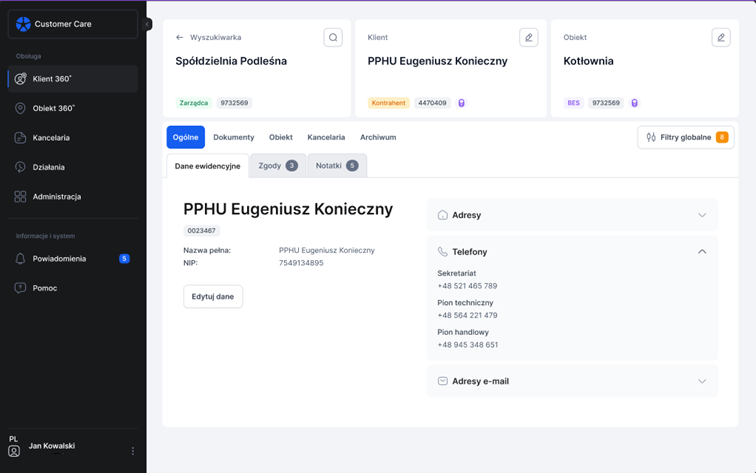756x473 pixels.
Task: Click Pion handlowy number +48 945 348 651
Action: click(468, 345)
